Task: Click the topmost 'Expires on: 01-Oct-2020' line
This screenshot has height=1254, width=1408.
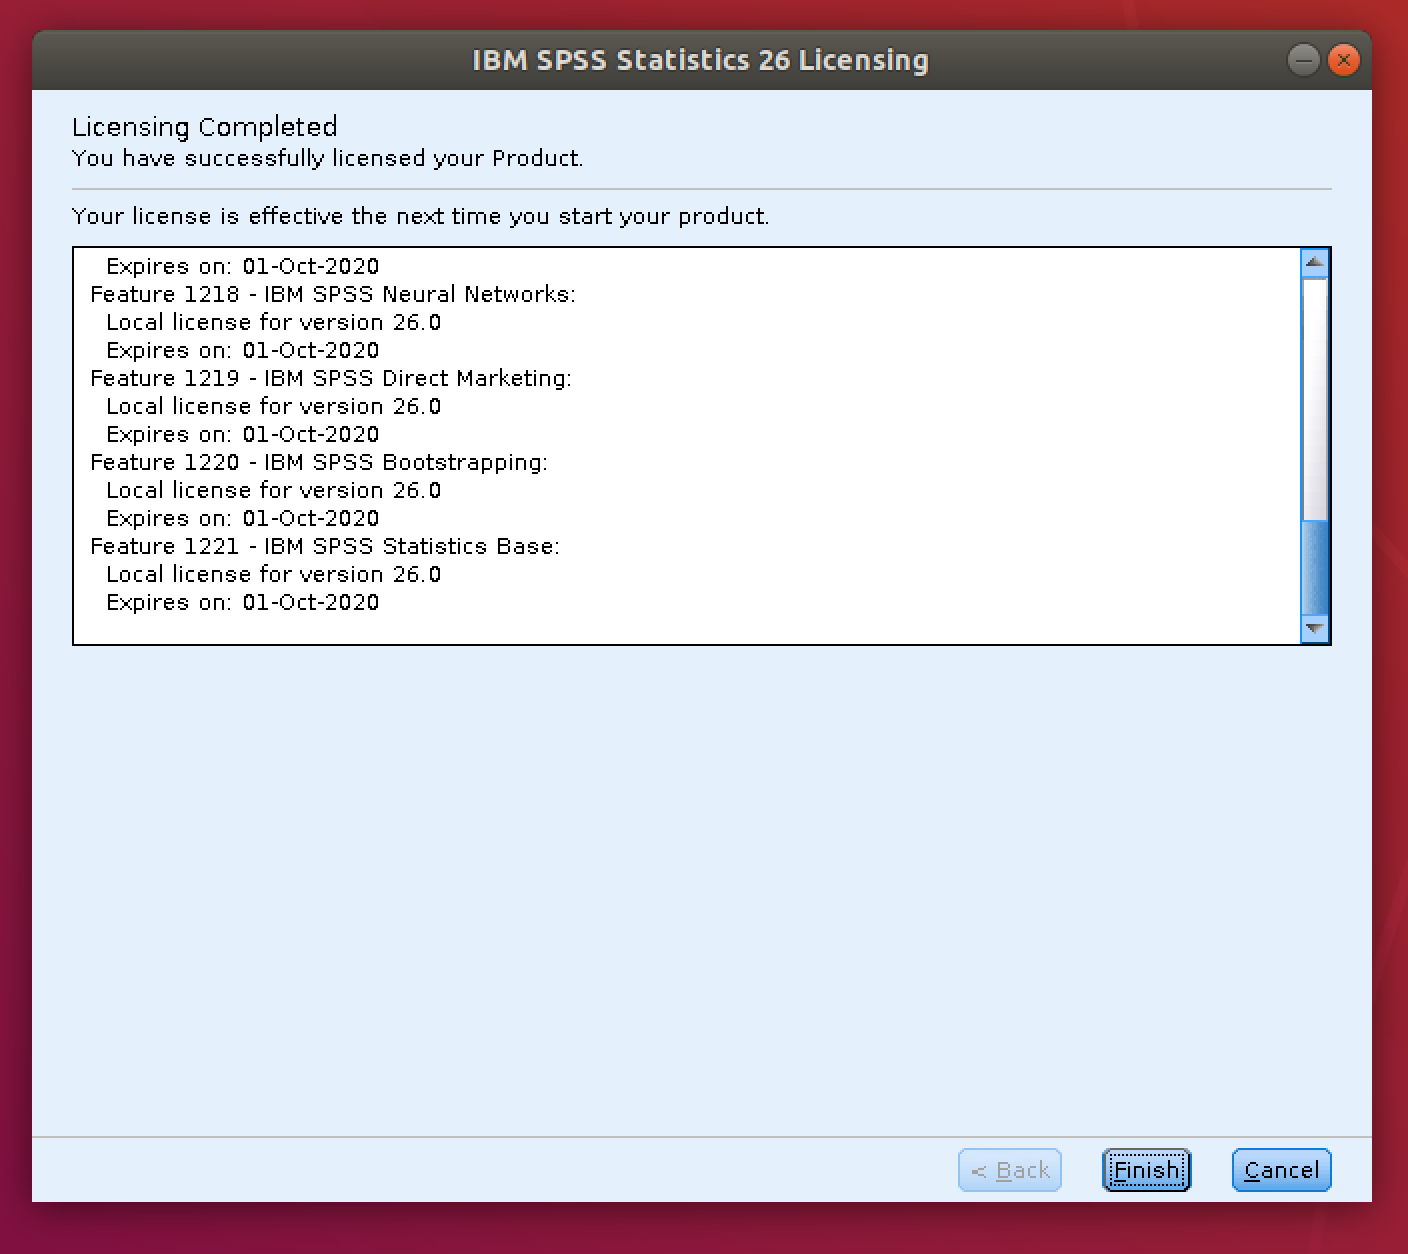Action: click(x=243, y=266)
